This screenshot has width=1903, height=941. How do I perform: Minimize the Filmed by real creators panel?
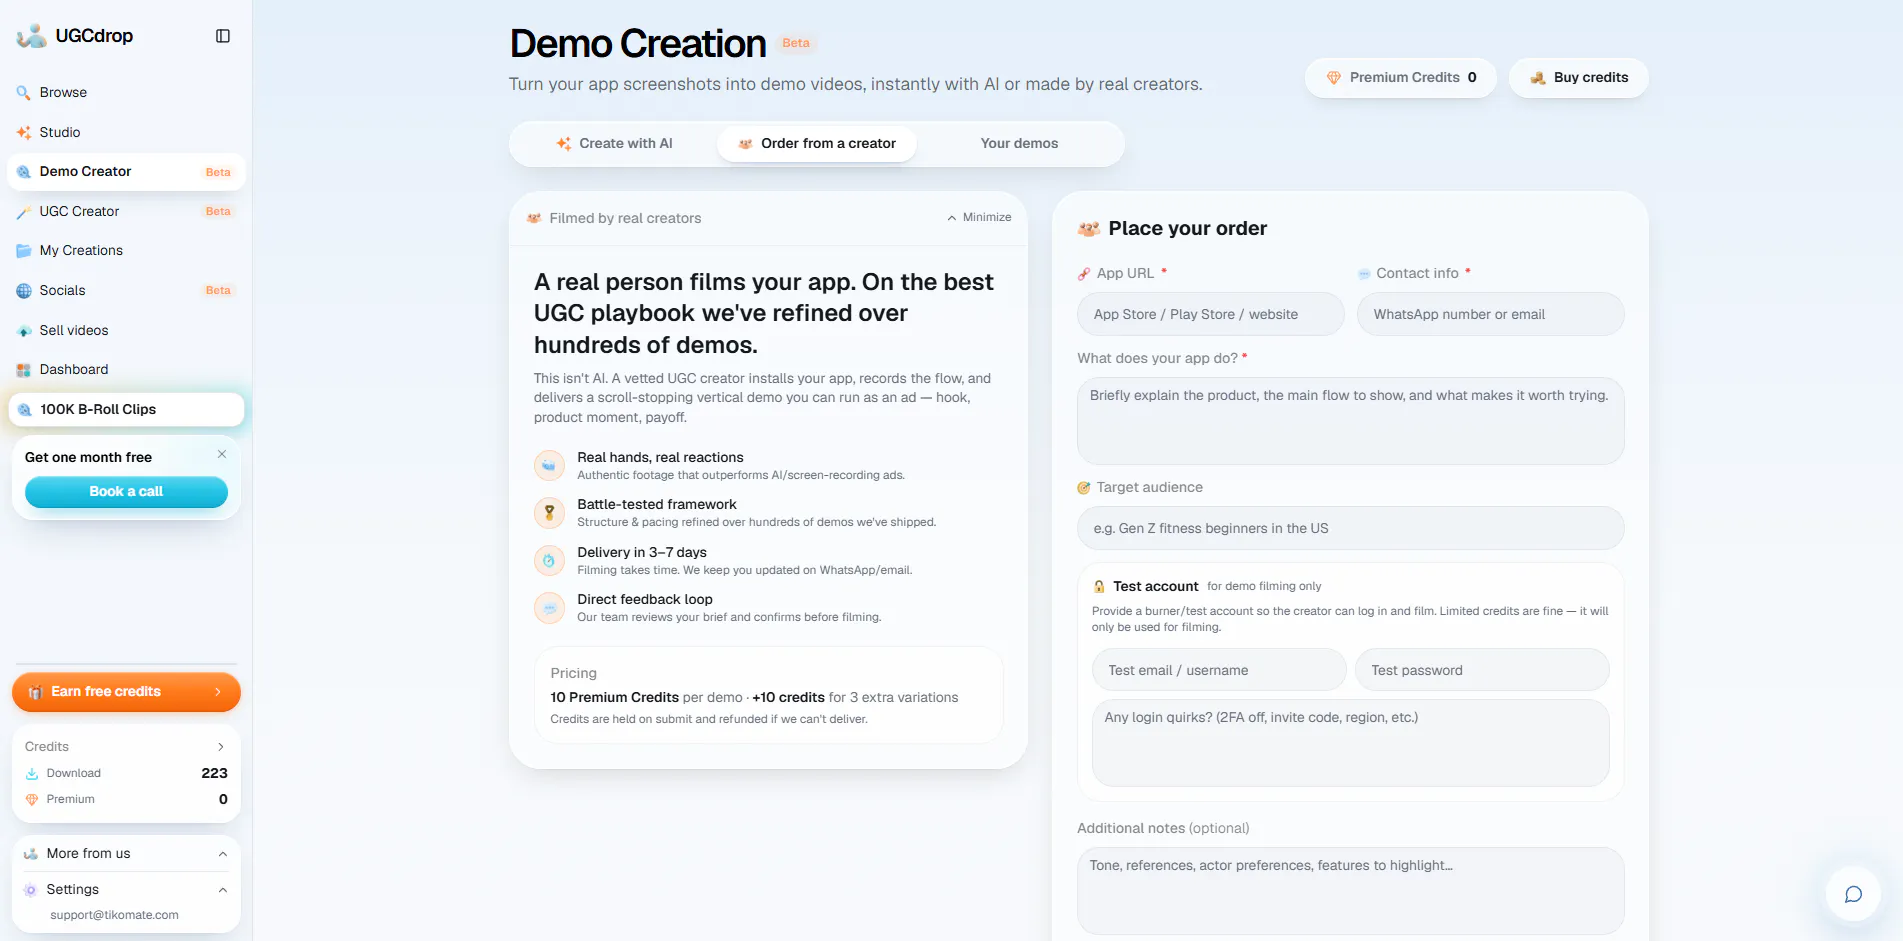tap(979, 218)
